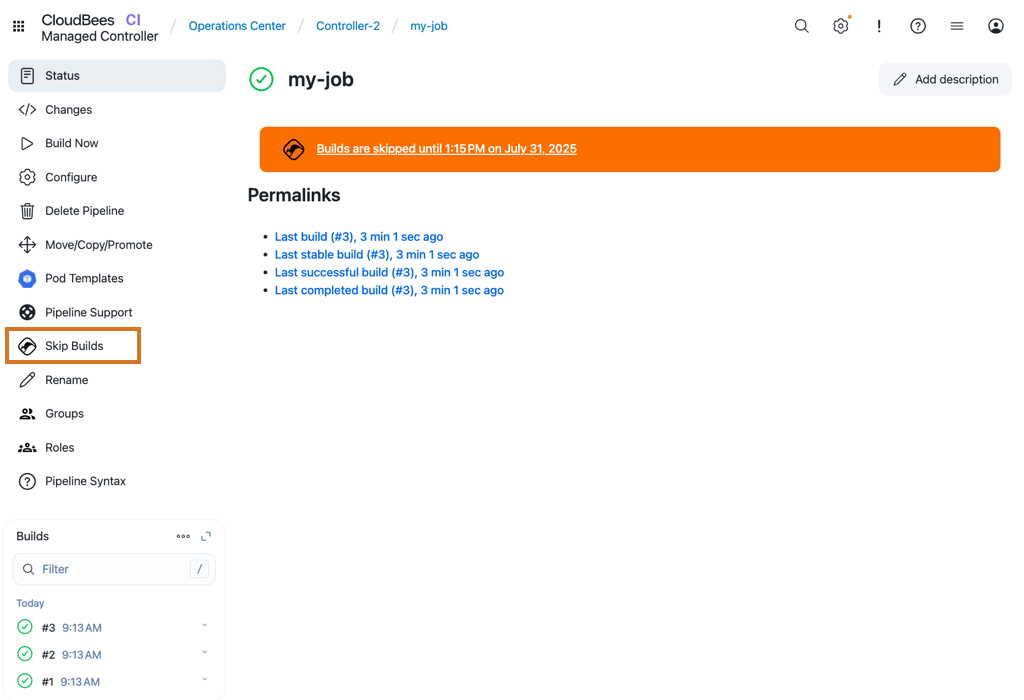Open the Last completed build (#3) permalink
Image resolution: width=1024 pixels, height=700 pixels.
click(x=389, y=291)
